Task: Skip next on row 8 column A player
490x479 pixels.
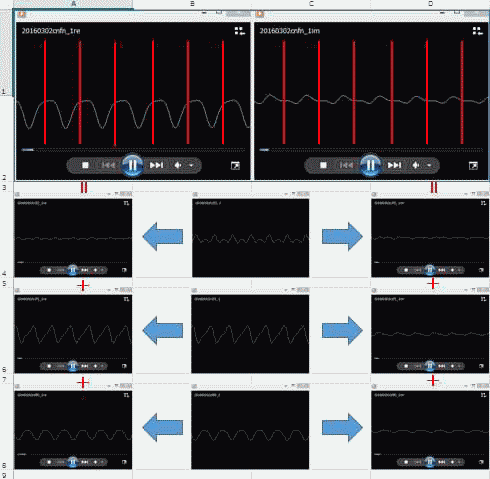Action: 85,462
